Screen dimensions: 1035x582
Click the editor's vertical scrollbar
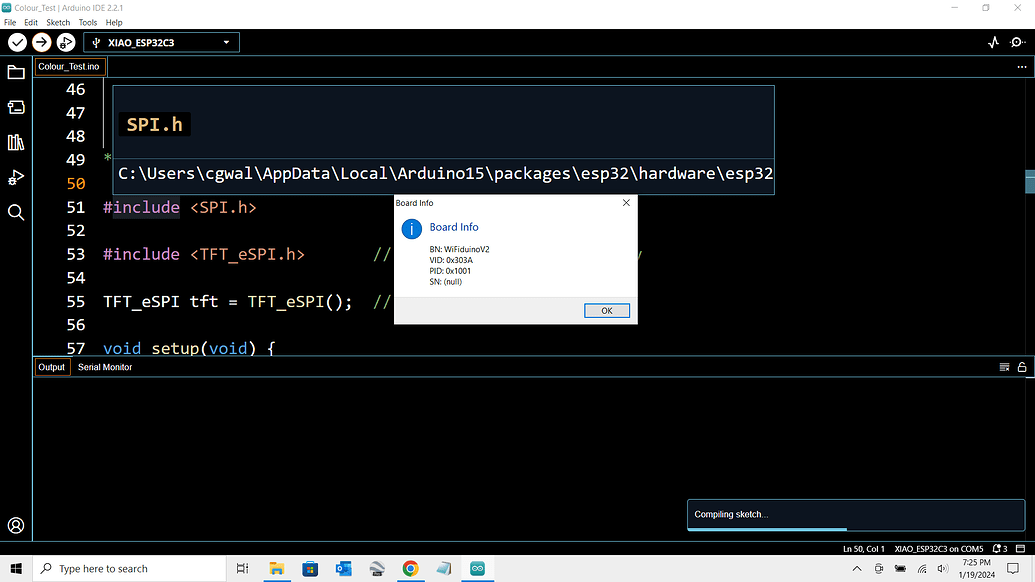(1029, 182)
